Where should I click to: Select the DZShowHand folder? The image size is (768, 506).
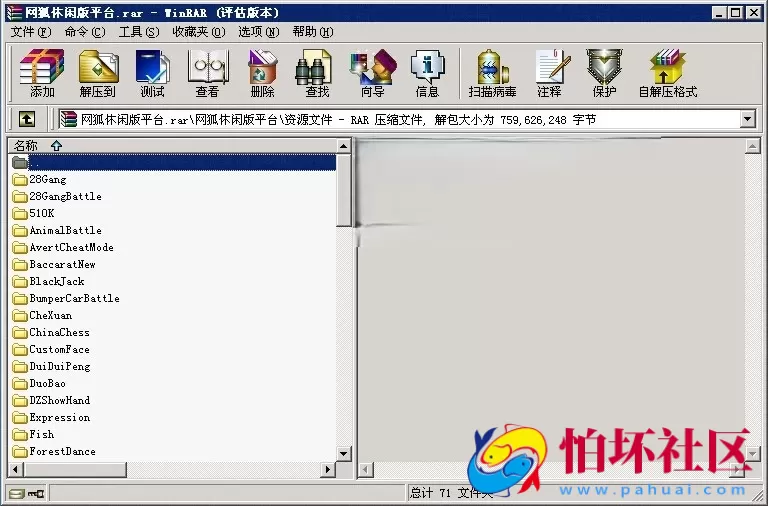(51, 400)
